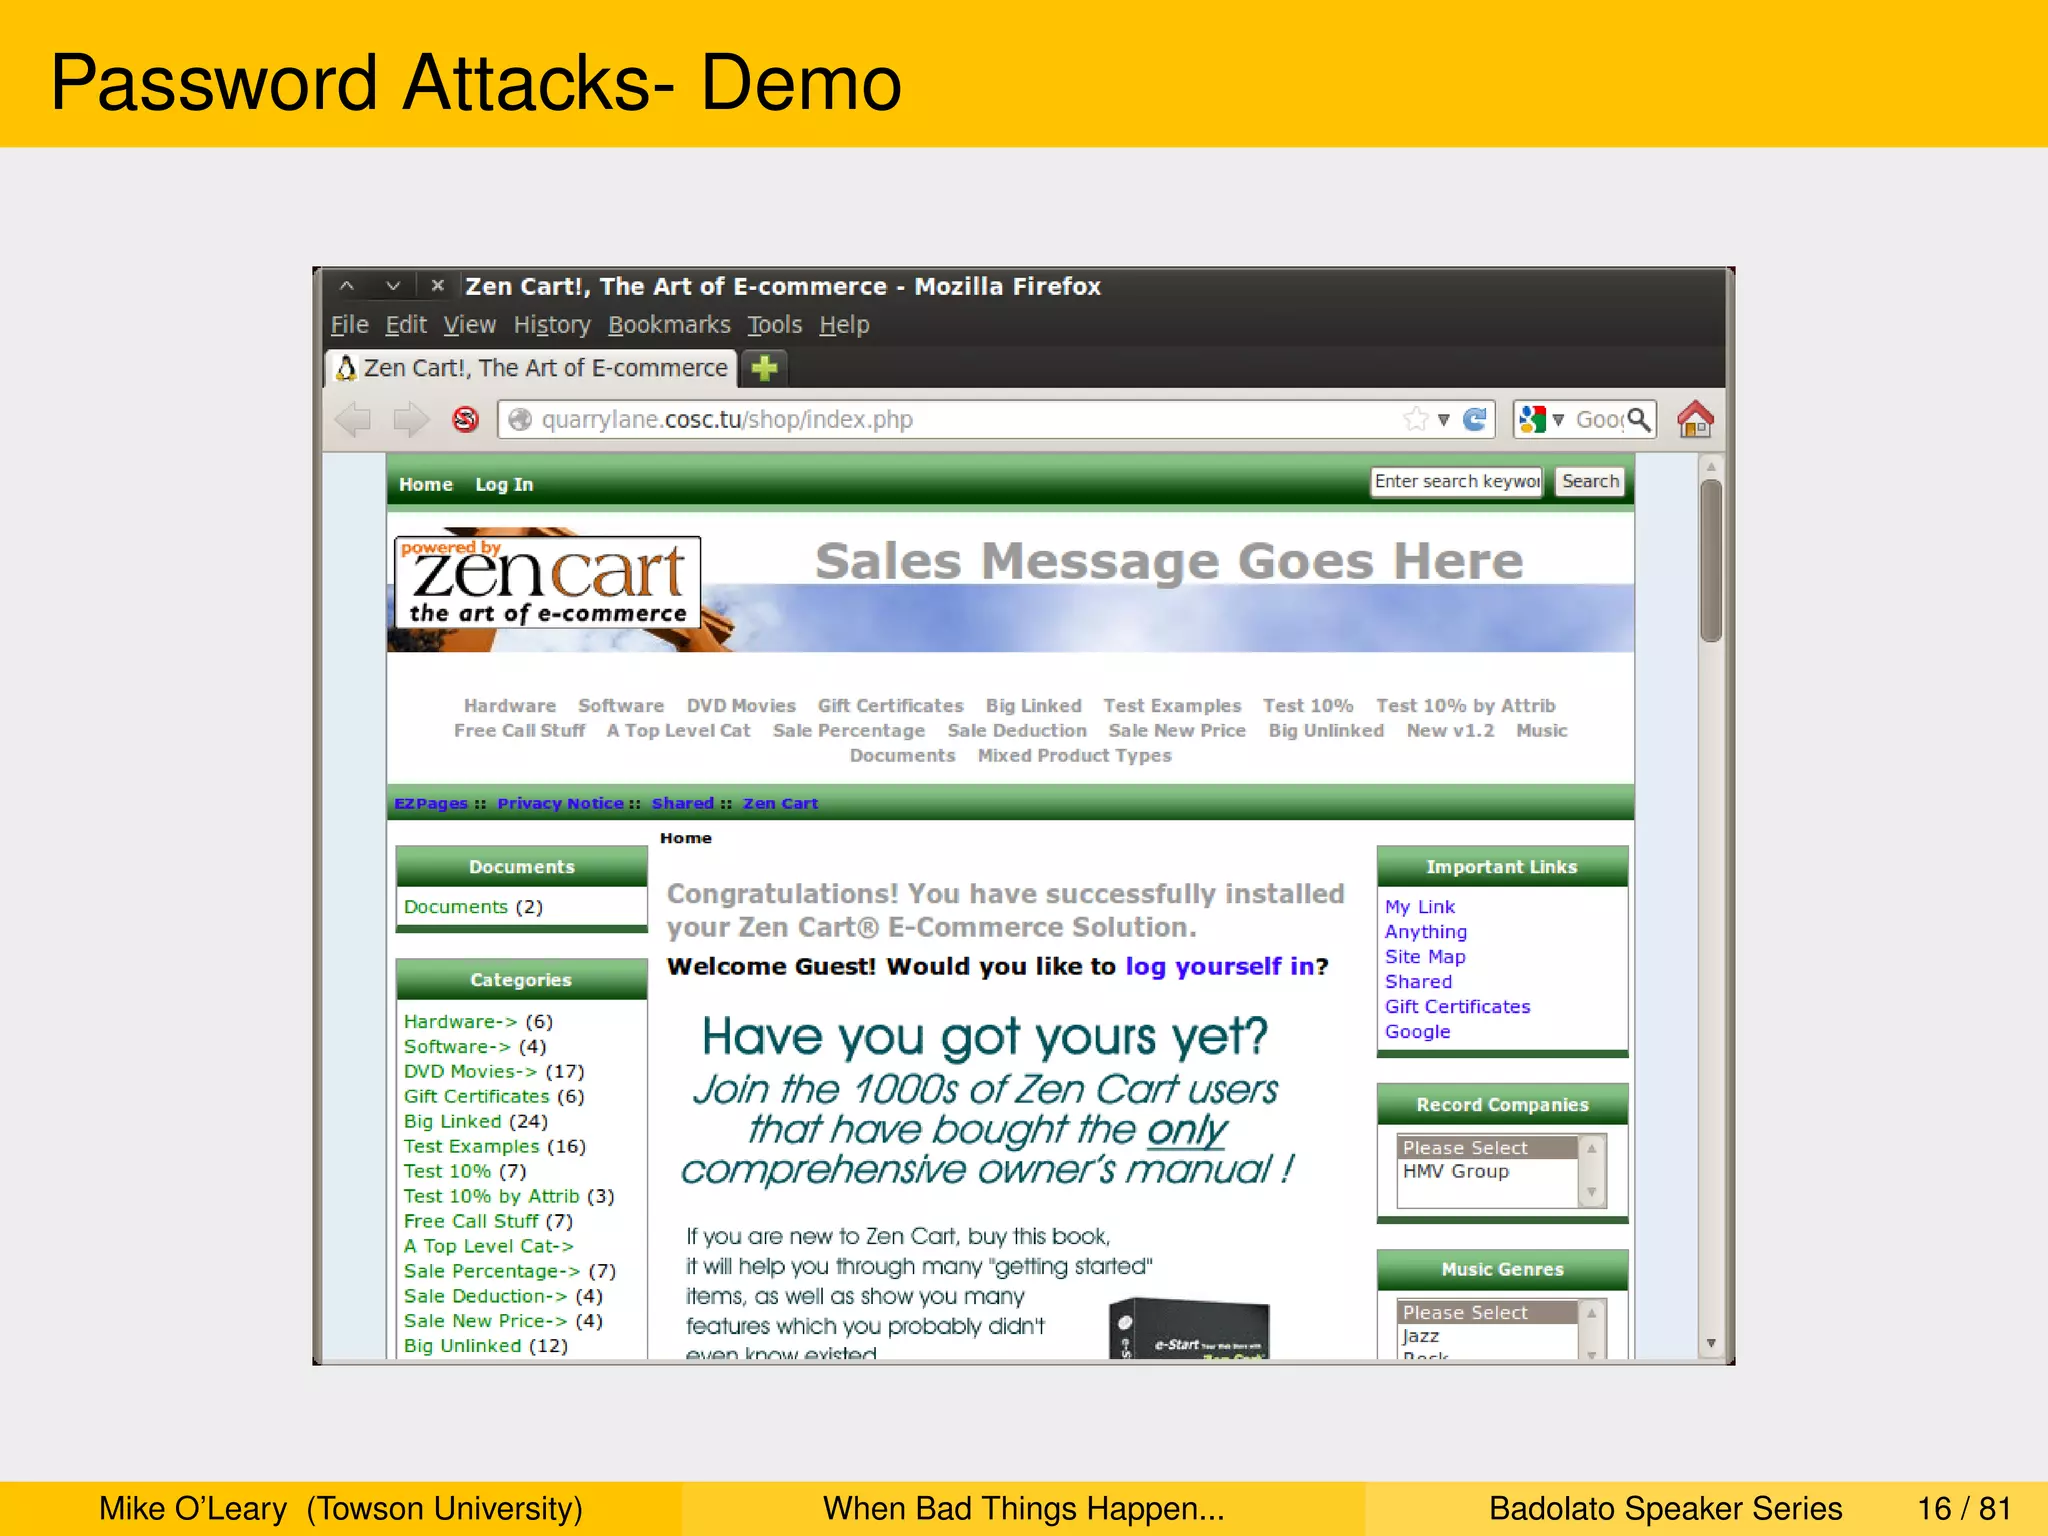
Task: Click the Zen Cart logo image
Action: pos(547,581)
